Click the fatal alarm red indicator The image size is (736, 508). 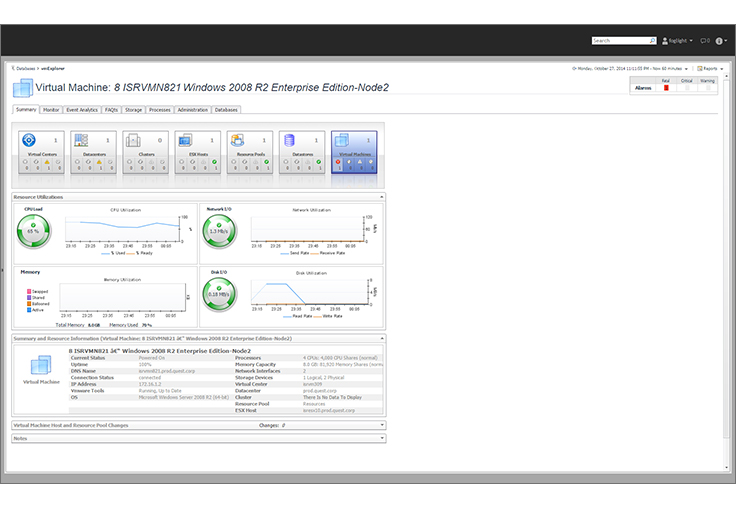(x=666, y=88)
